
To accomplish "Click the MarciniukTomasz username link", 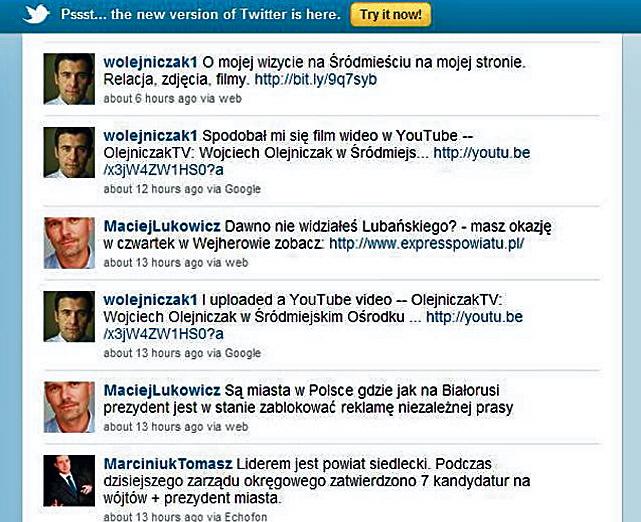I will coord(167,464).
